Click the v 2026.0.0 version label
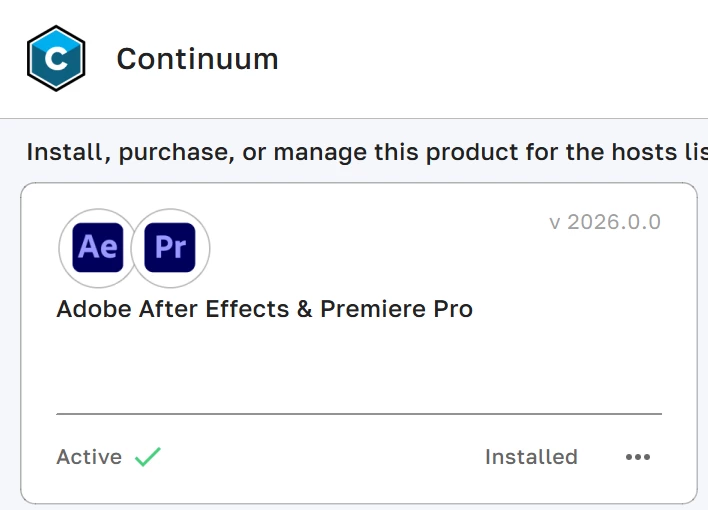This screenshot has height=510, width=708. [605, 222]
